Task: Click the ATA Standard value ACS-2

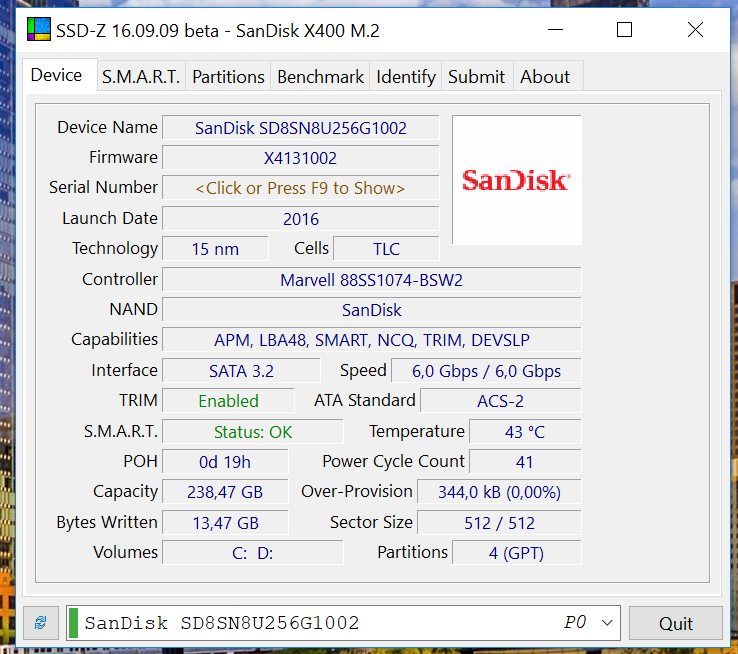Action: [500, 401]
